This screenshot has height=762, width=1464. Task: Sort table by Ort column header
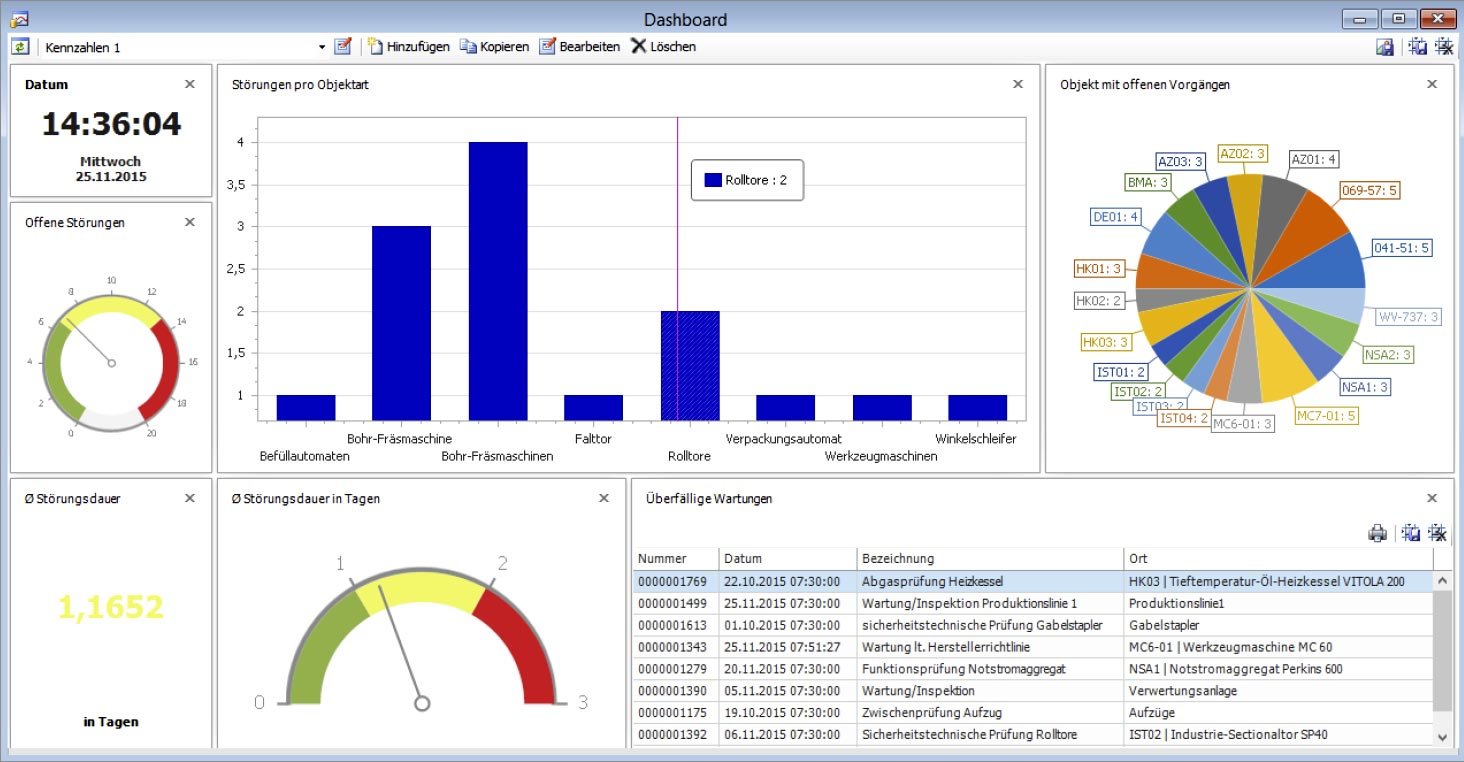[x=1278, y=558]
